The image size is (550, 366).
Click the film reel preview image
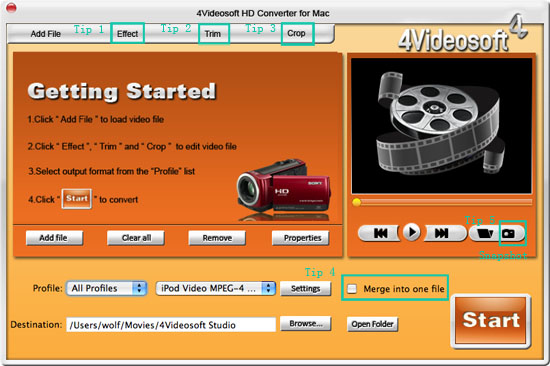click(441, 125)
